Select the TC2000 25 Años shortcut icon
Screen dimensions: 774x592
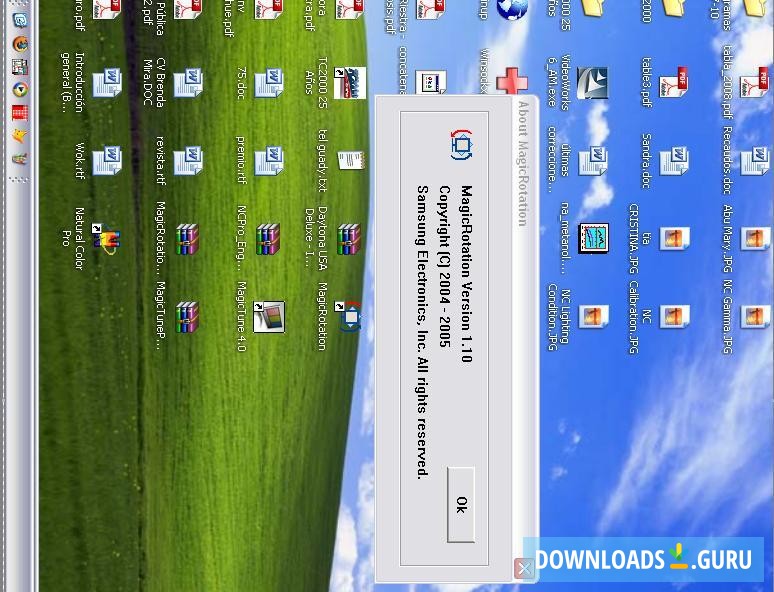(x=350, y=83)
